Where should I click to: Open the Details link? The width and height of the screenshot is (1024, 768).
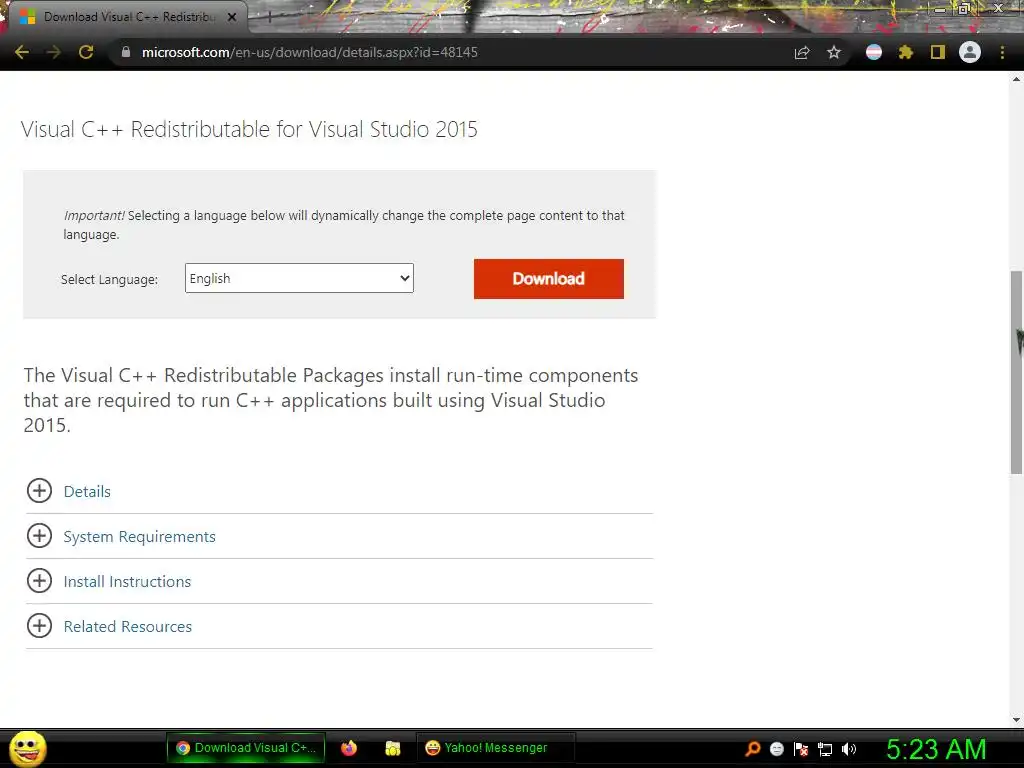click(87, 492)
